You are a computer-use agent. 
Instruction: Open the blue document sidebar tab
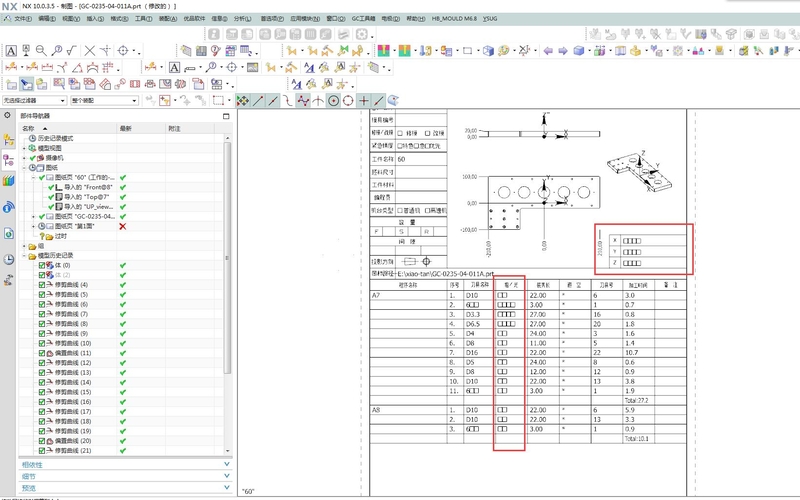click(8, 234)
